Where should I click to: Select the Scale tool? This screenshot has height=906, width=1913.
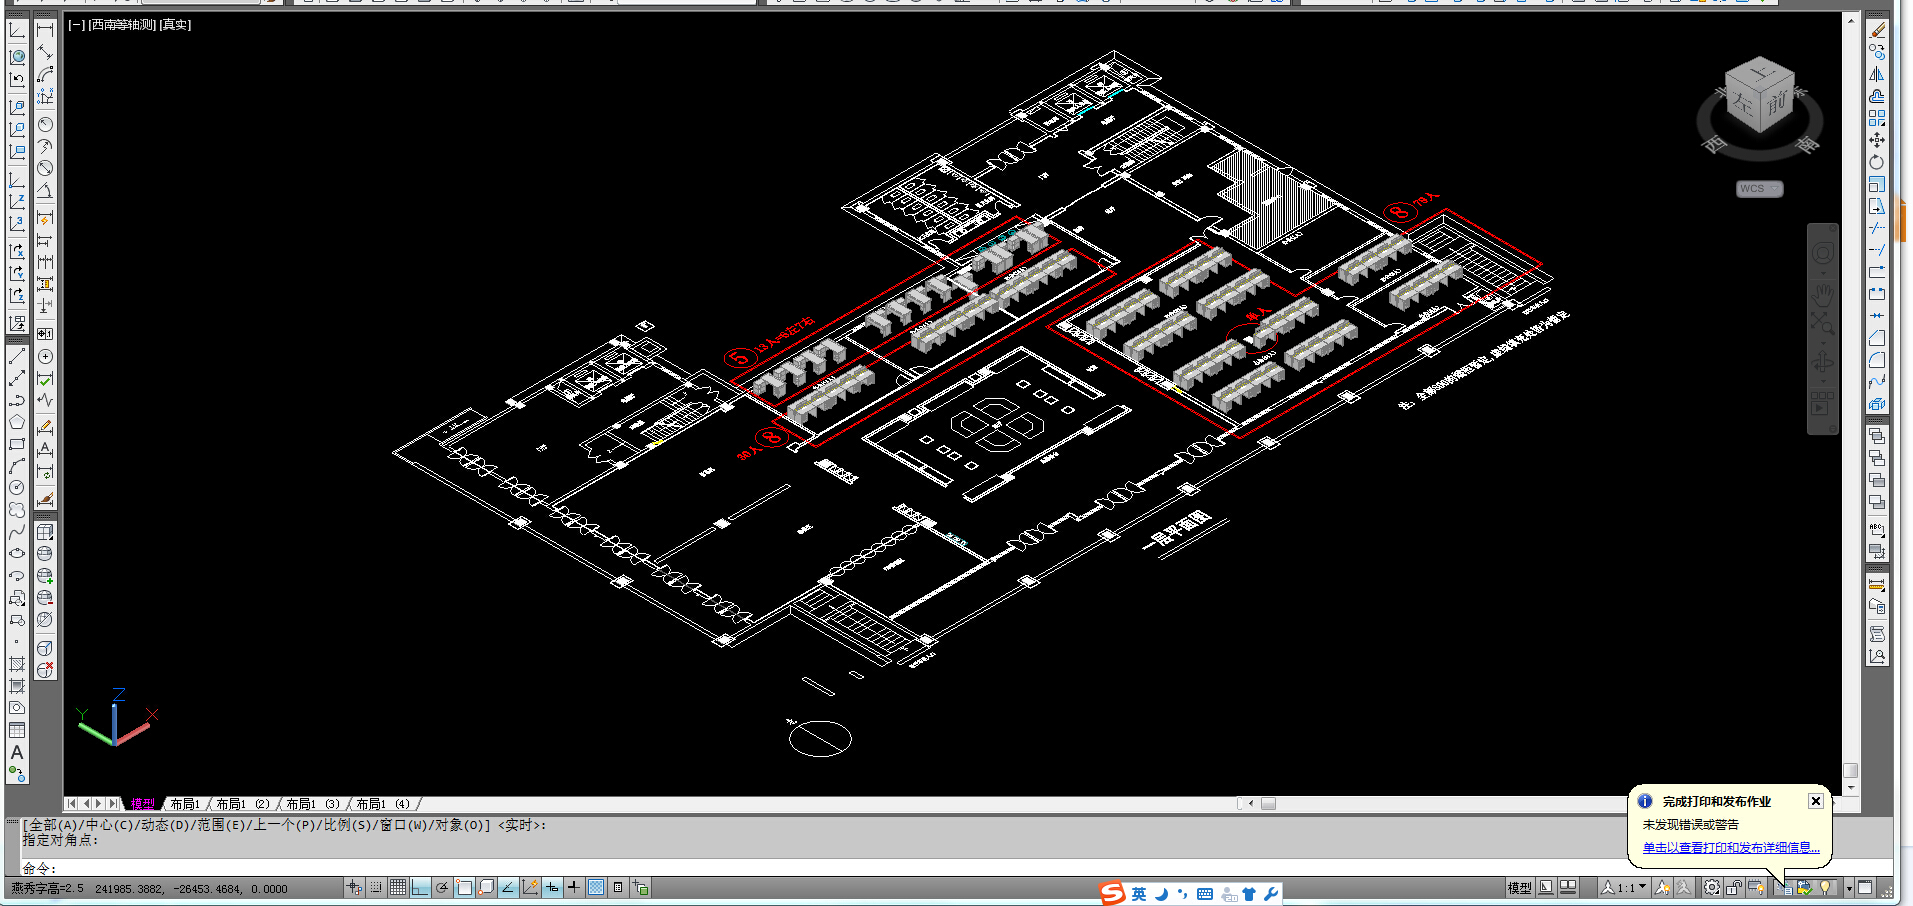click(1877, 184)
